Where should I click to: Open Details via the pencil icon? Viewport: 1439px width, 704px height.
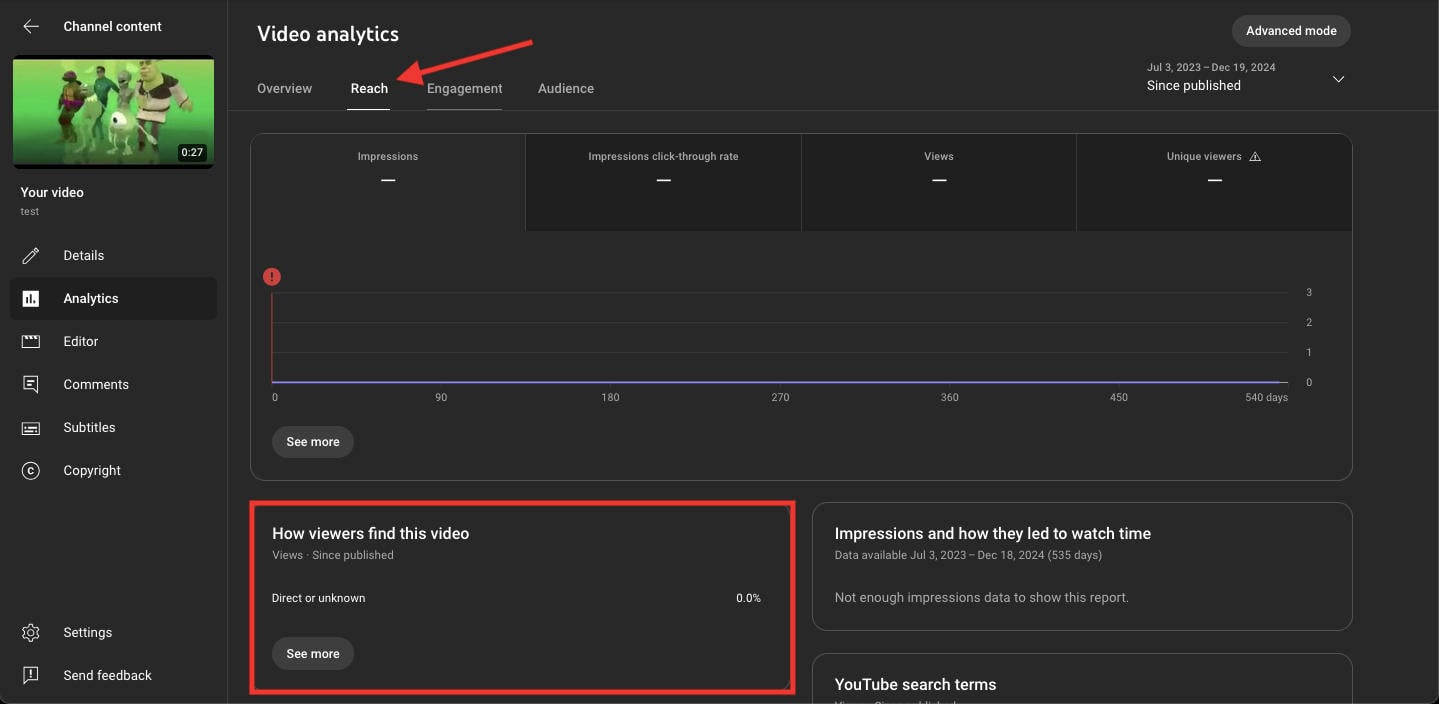click(x=31, y=255)
